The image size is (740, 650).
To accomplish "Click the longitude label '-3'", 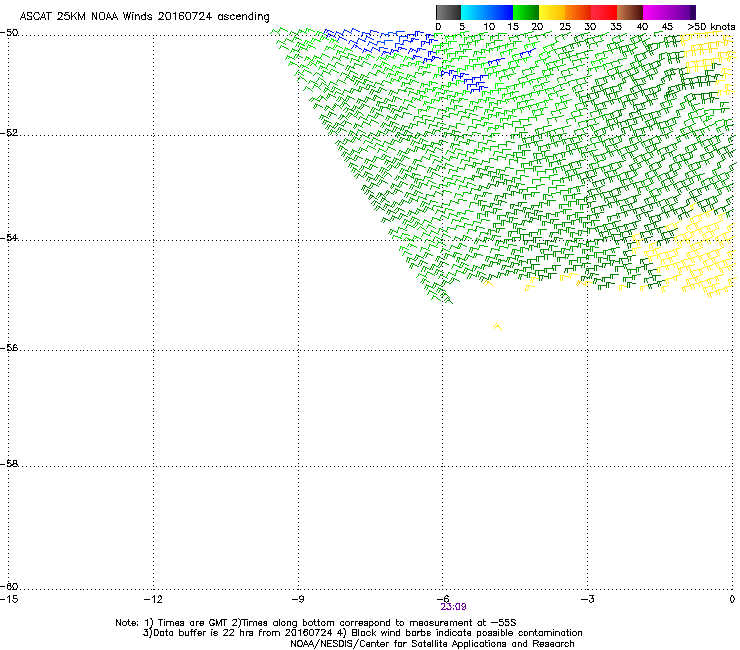I will (x=587, y=599).
